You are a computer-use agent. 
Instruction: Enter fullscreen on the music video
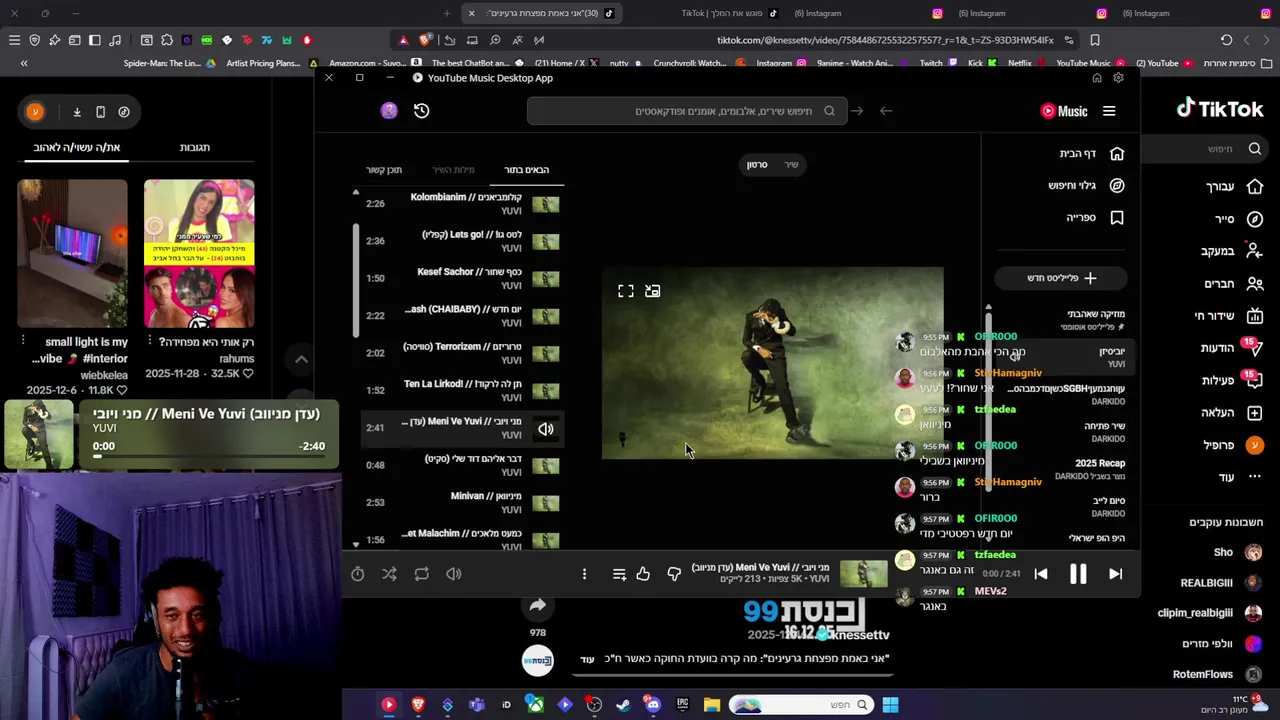point(626,291)
